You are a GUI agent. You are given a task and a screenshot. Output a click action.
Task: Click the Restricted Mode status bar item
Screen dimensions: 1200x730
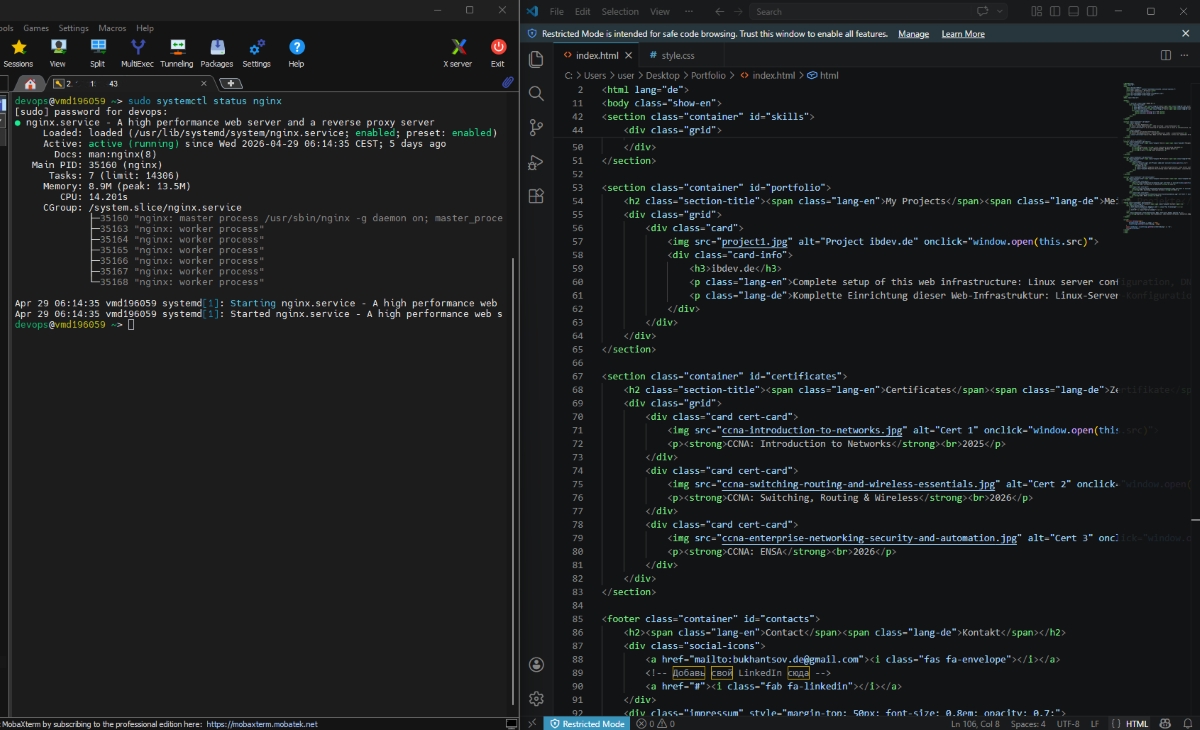click(586, 723)
